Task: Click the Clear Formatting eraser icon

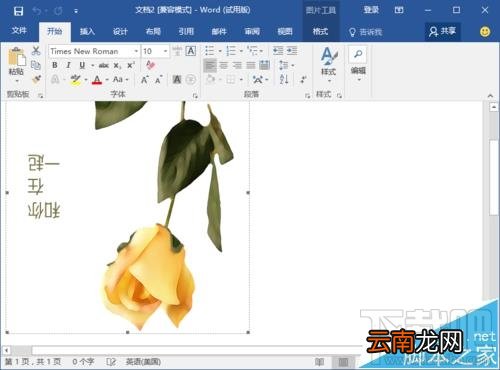Action: coord(150,65)
